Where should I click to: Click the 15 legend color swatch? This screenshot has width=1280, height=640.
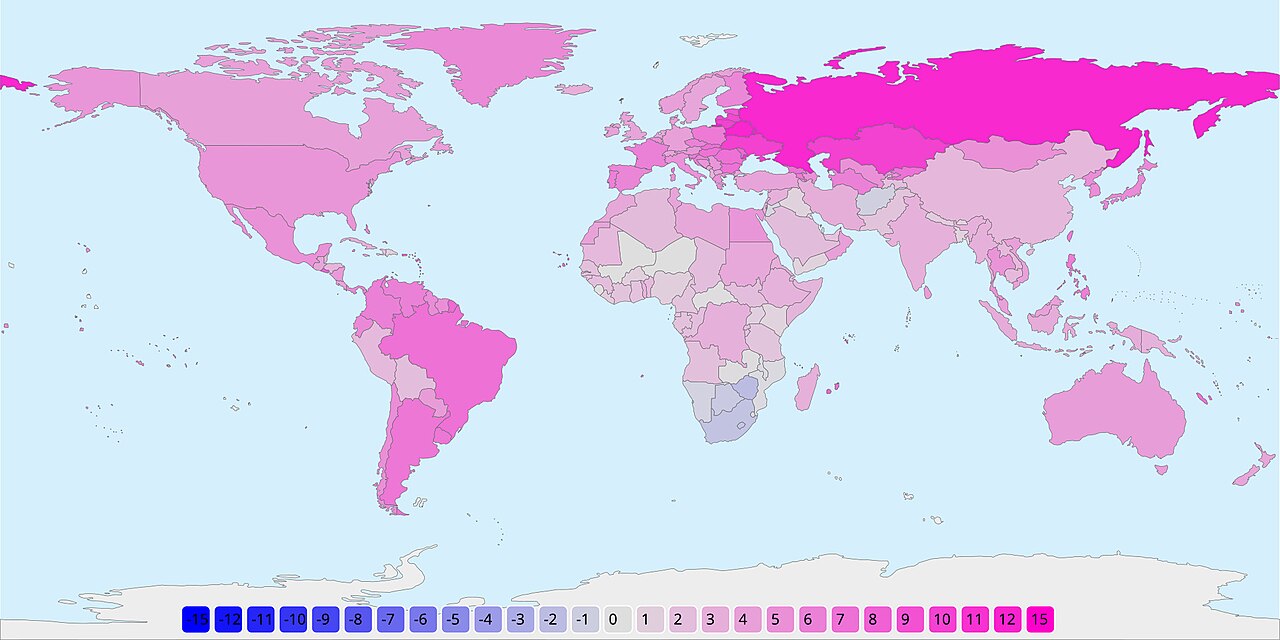click(1040, 619)
